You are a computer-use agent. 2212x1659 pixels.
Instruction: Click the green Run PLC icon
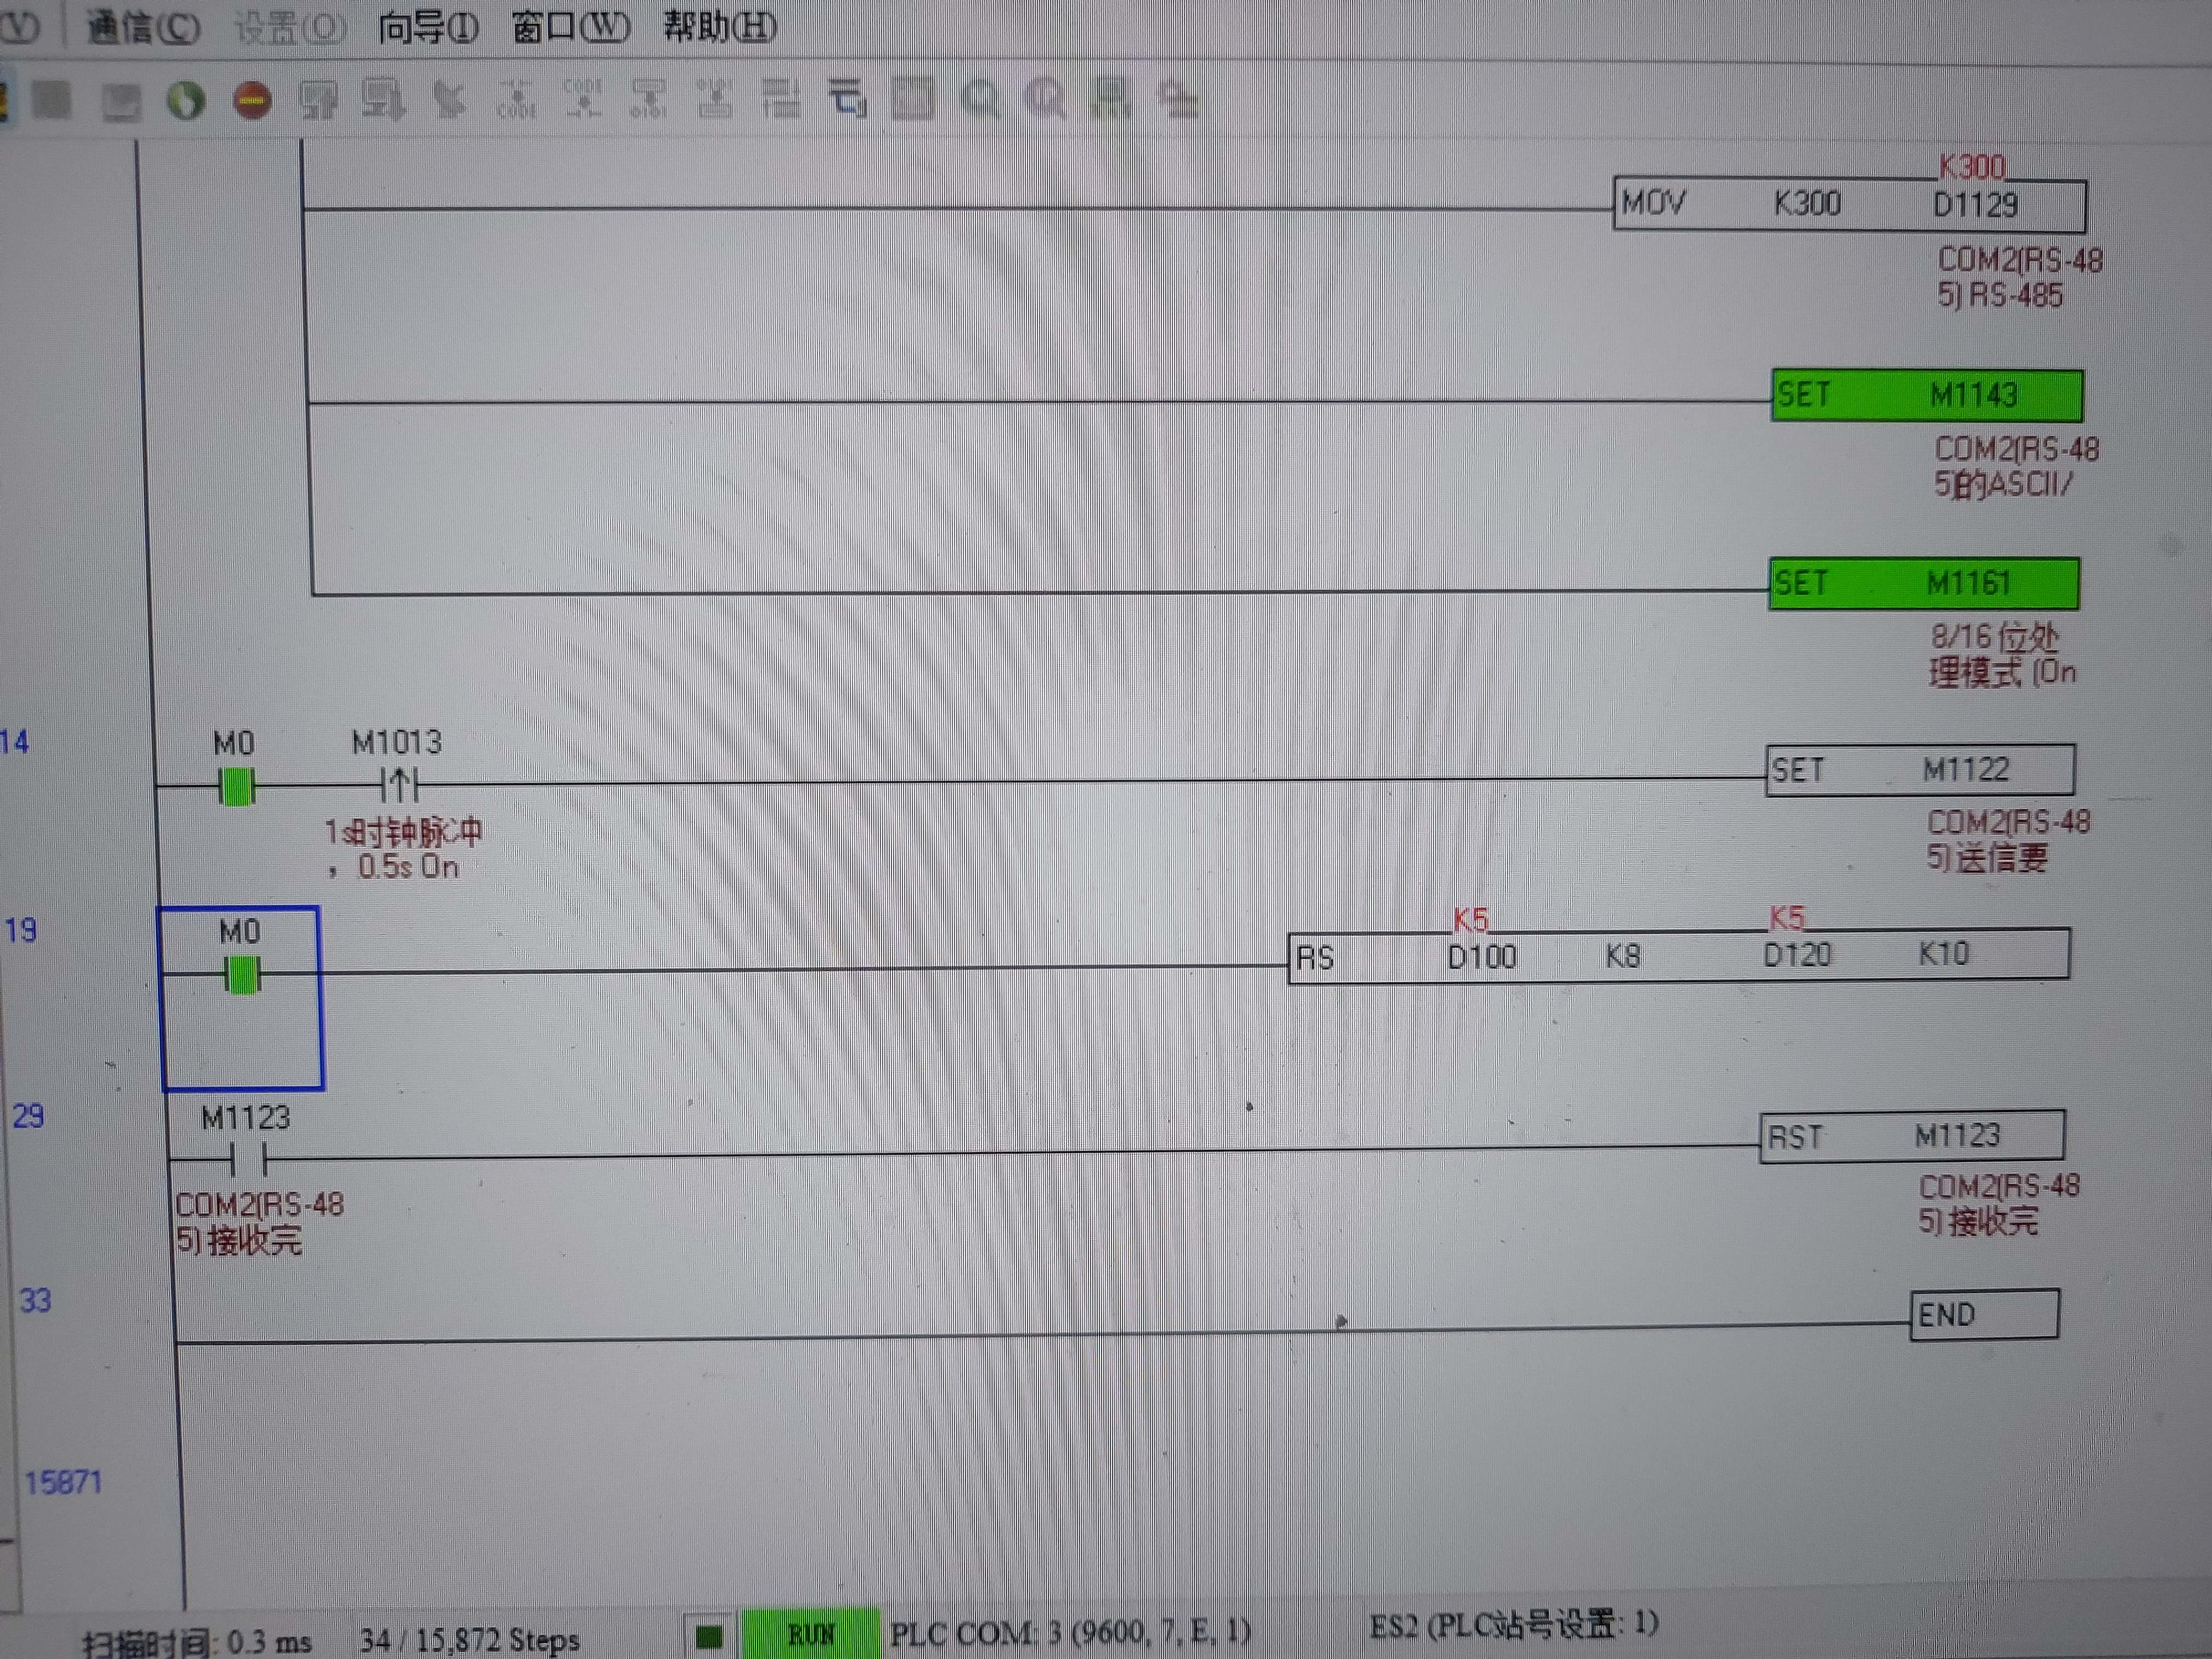coord(186,100)
